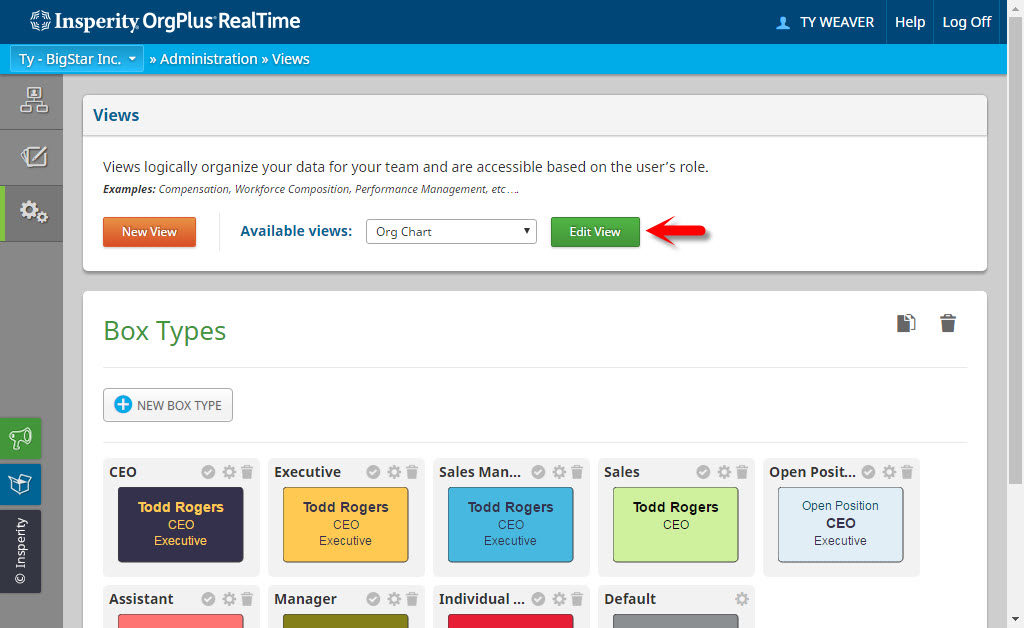Click the copy icon beside Box Types
Image resolution: width=1024 pixels, height=628 pixels.
[906, 323]
